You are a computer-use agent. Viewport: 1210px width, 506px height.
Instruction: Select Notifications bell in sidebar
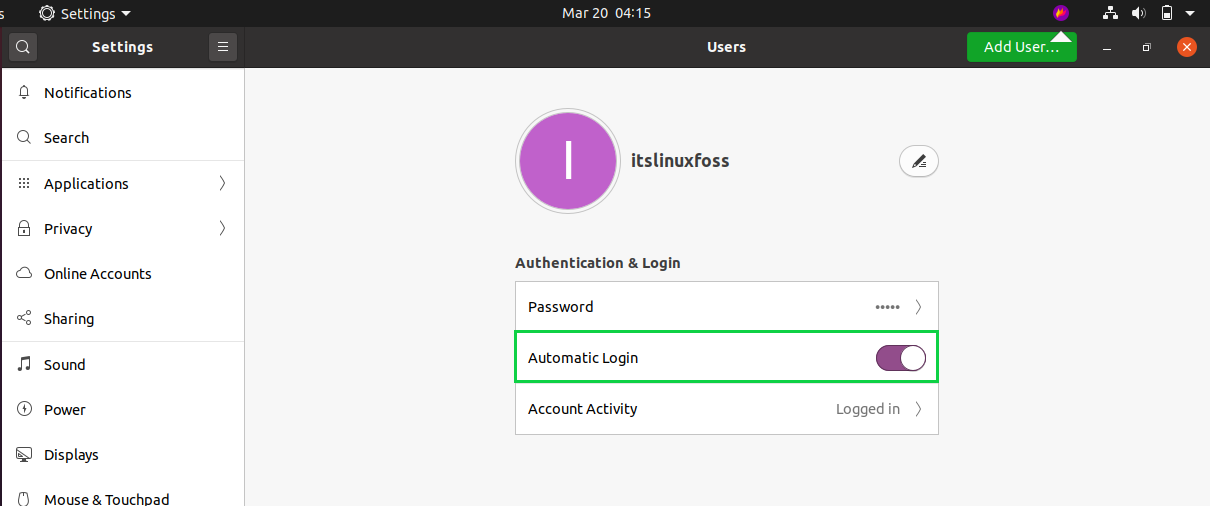coord(24,92)
